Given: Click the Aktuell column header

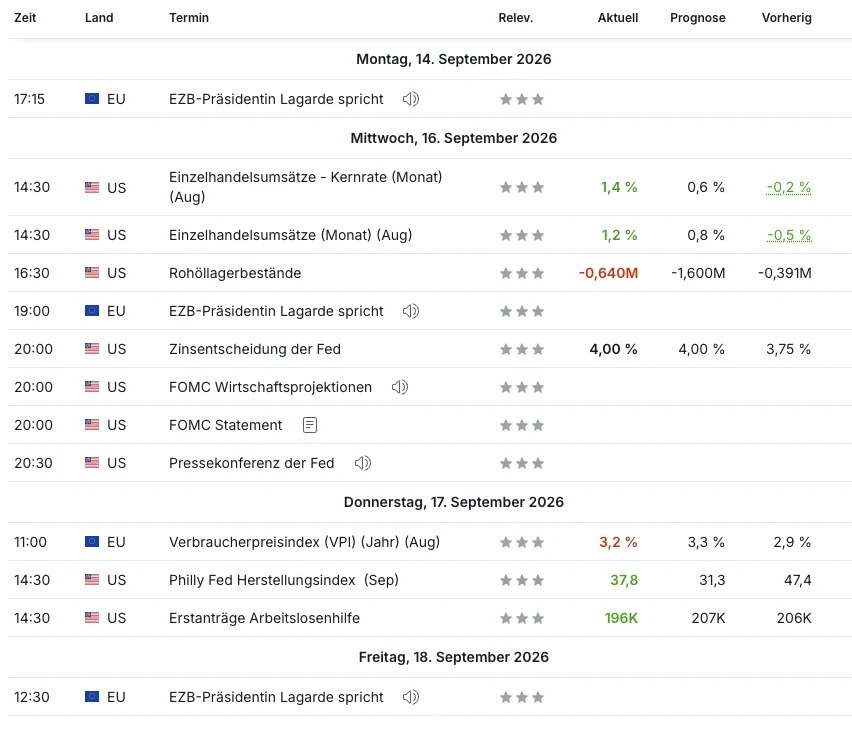Looking at the screenshot, I should (x=618, y=18).
